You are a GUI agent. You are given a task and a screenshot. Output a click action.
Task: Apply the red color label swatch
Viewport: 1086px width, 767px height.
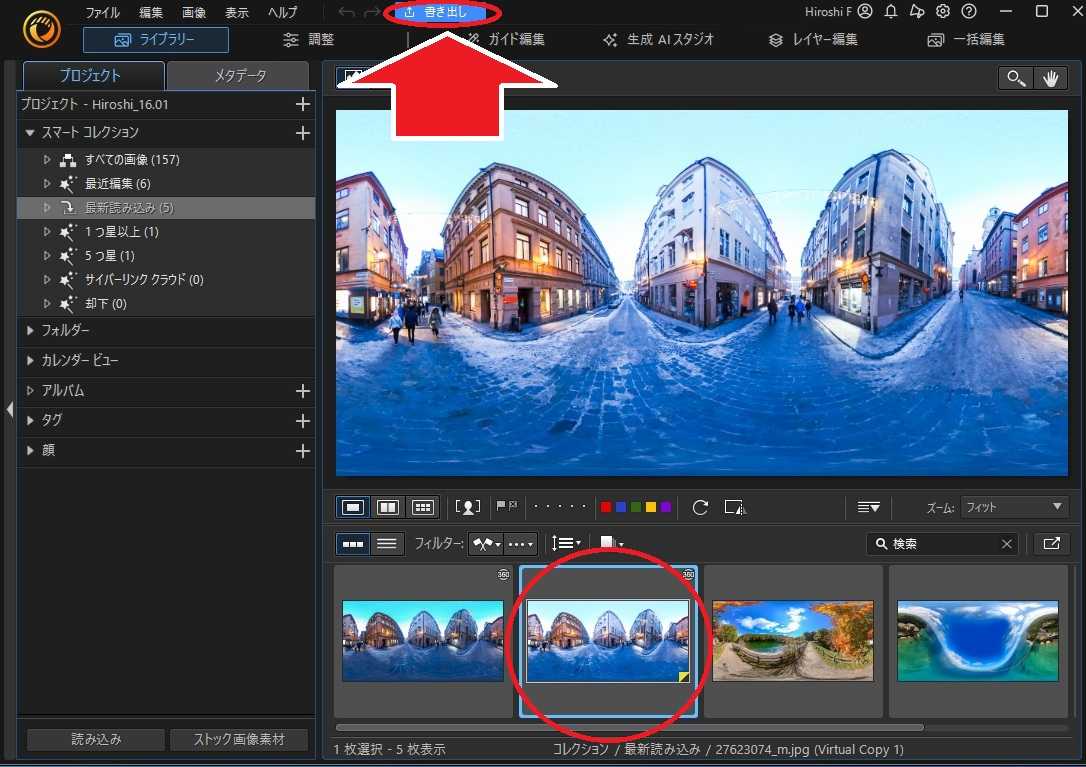[x=607, y=507]
